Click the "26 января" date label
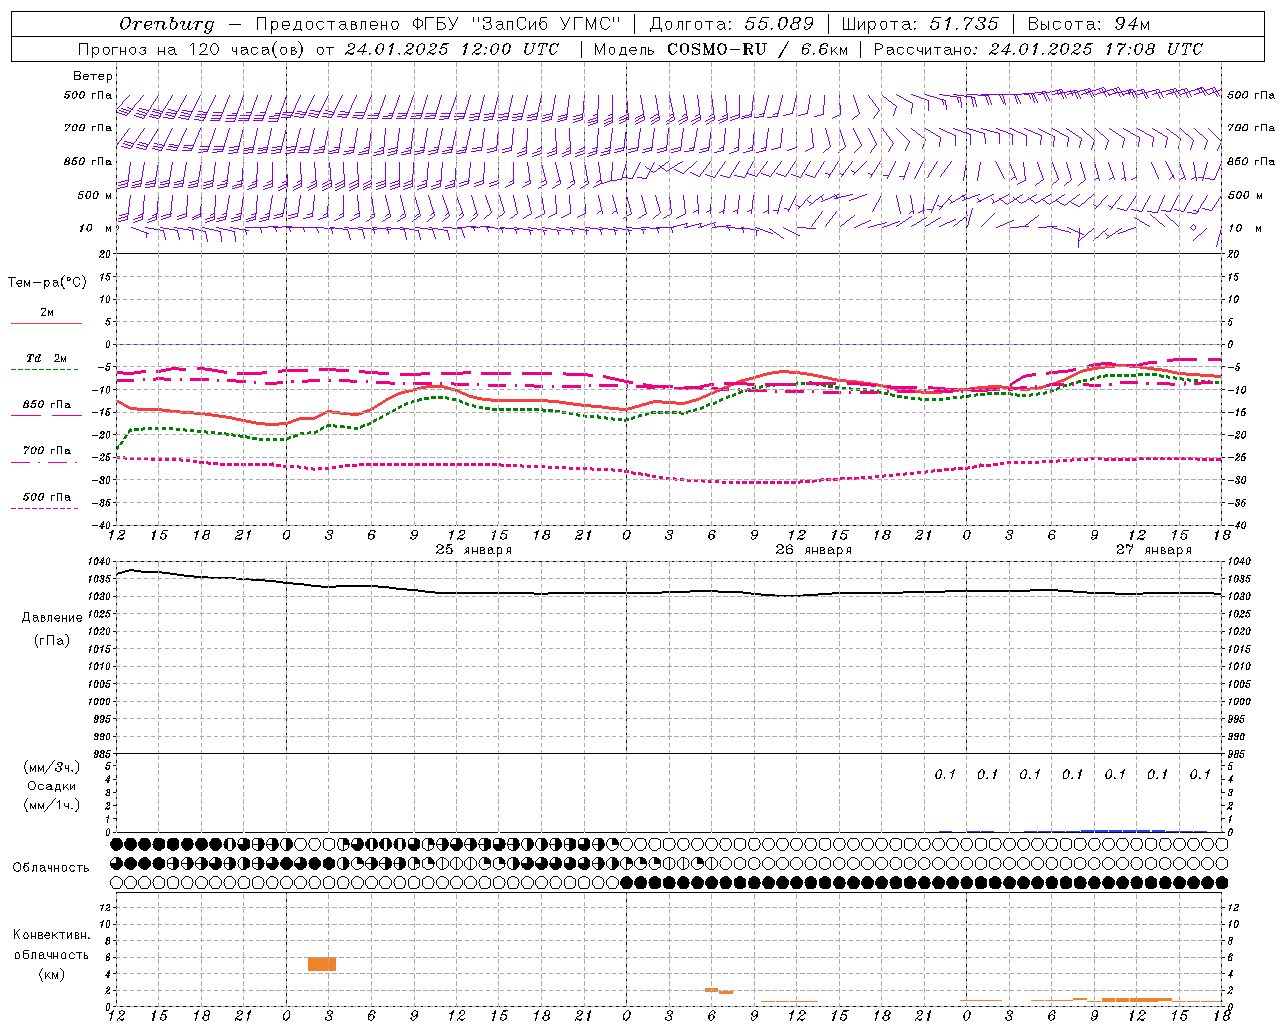The width and height of the screenshot is (1280, 1024). tap(813, 550)
